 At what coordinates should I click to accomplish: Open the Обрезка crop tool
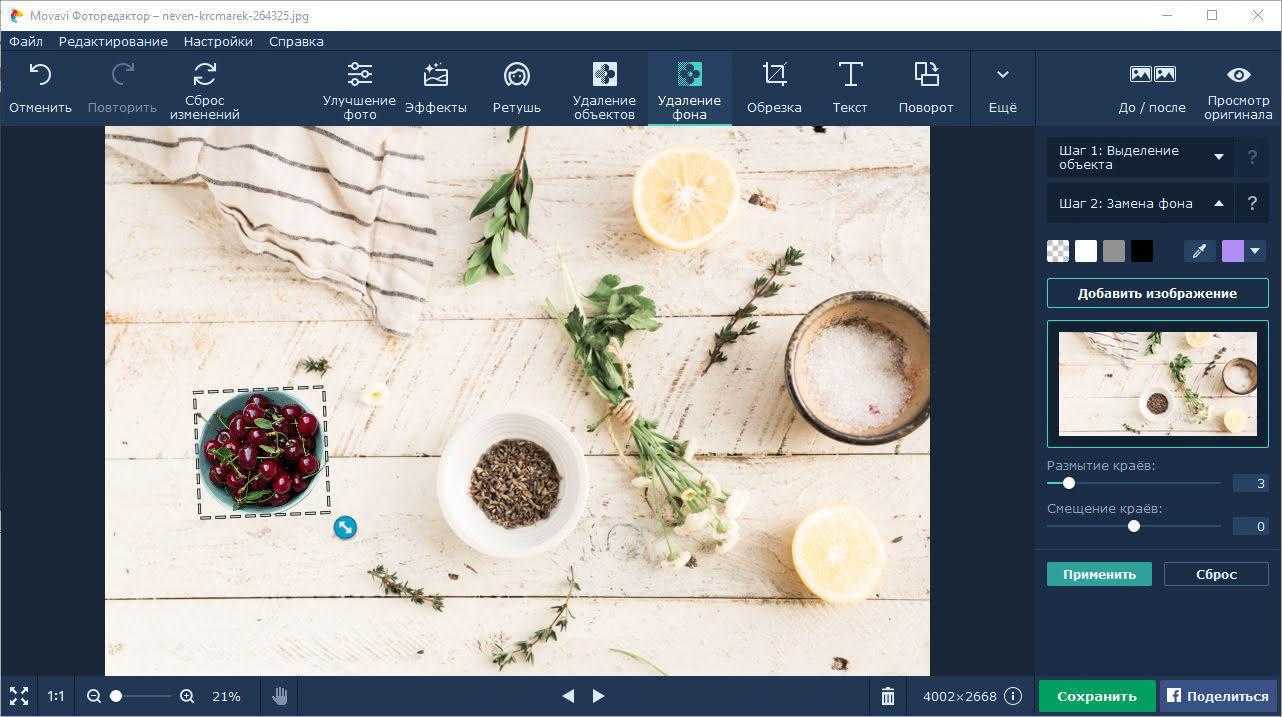pos(773,76)
